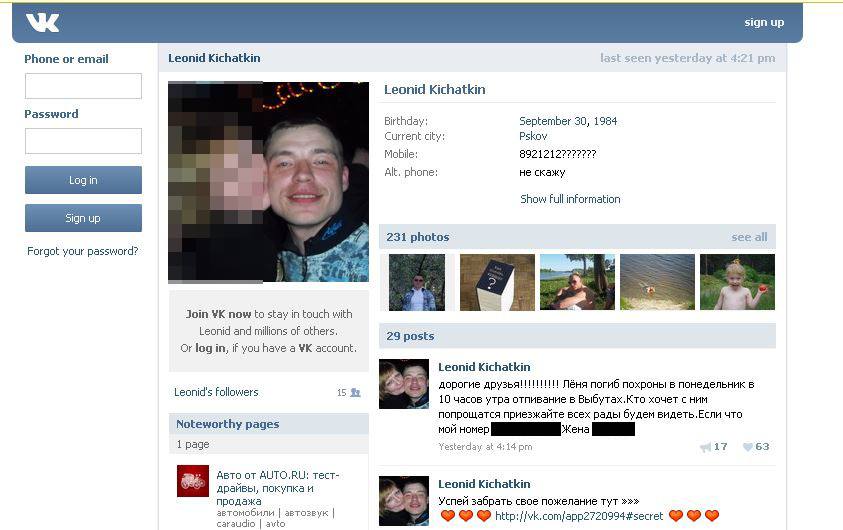Open the book with question mark photo

tap(497, 282)
